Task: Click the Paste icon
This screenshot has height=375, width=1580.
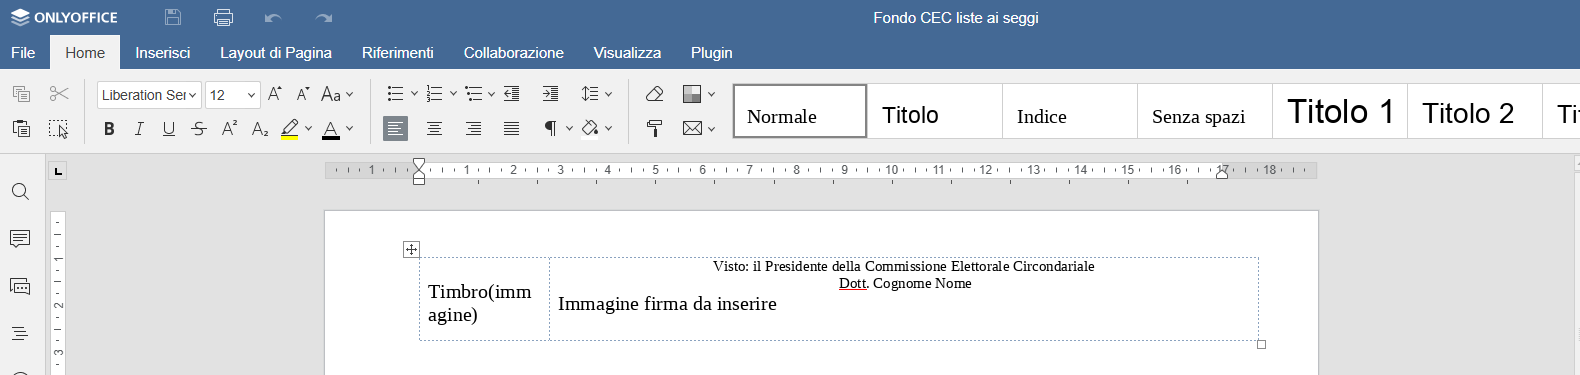Action: tap(21, 128)
